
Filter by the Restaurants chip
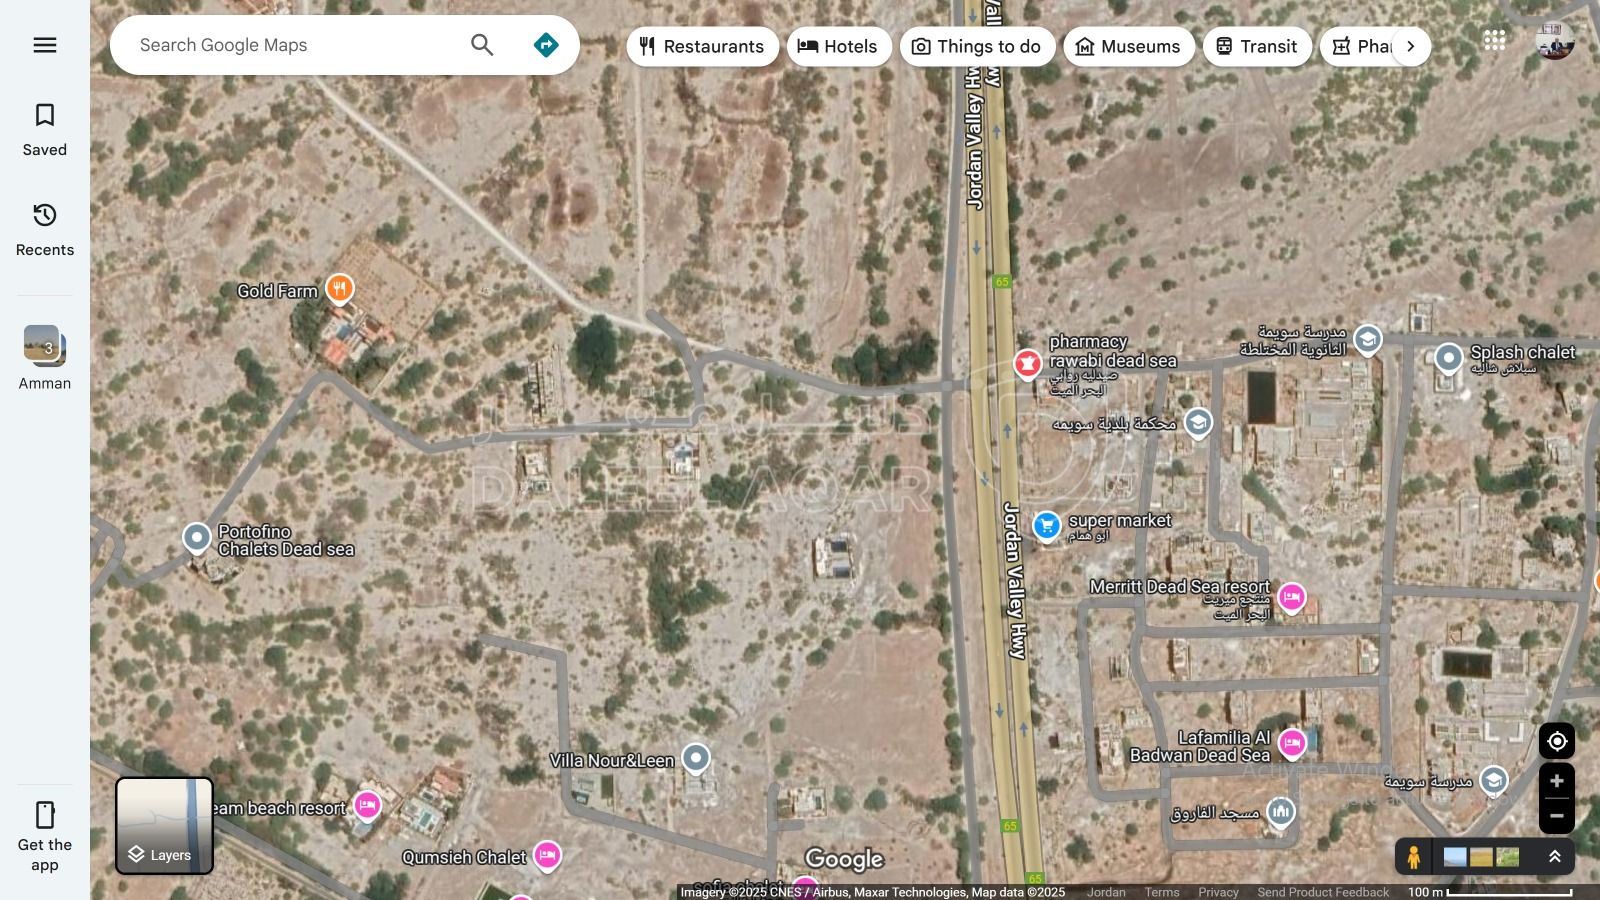pos(702,46)
